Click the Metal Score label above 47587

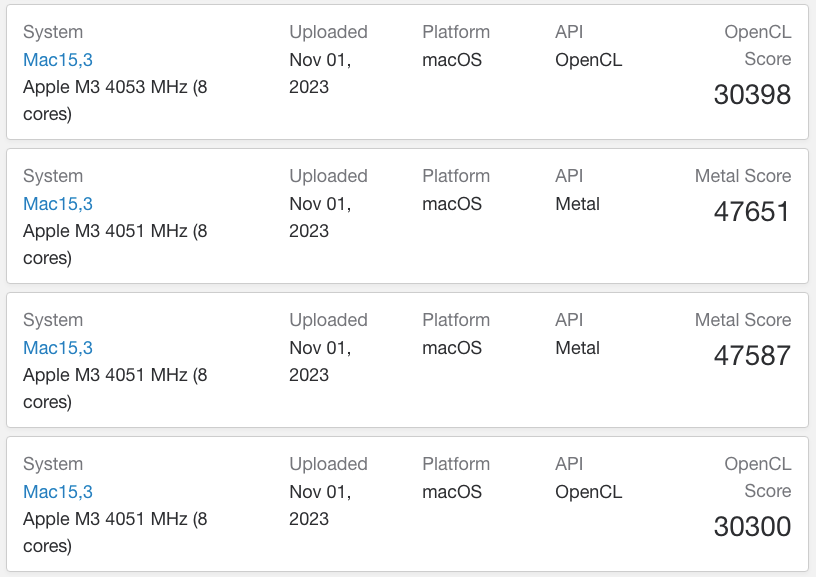coord(743,320)
